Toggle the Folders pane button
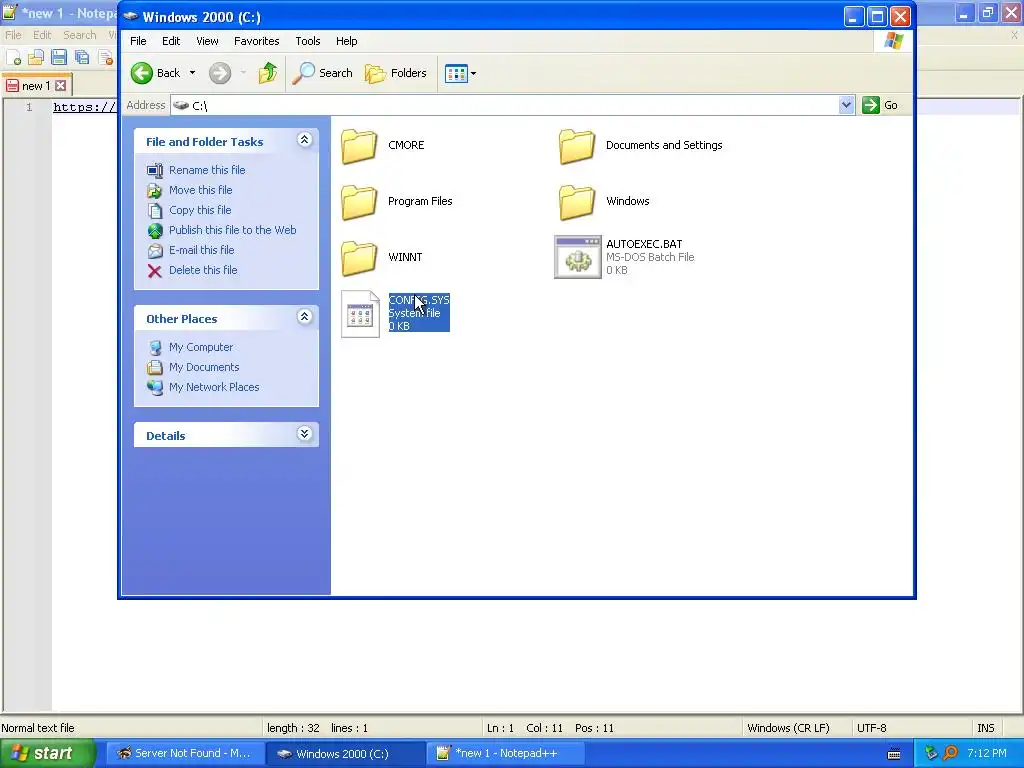 396,73
